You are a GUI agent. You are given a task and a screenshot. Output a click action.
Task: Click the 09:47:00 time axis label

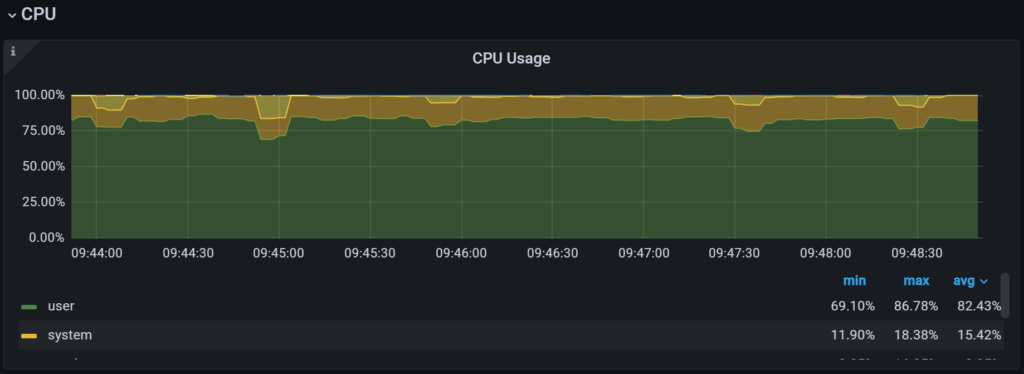[643, 253]
